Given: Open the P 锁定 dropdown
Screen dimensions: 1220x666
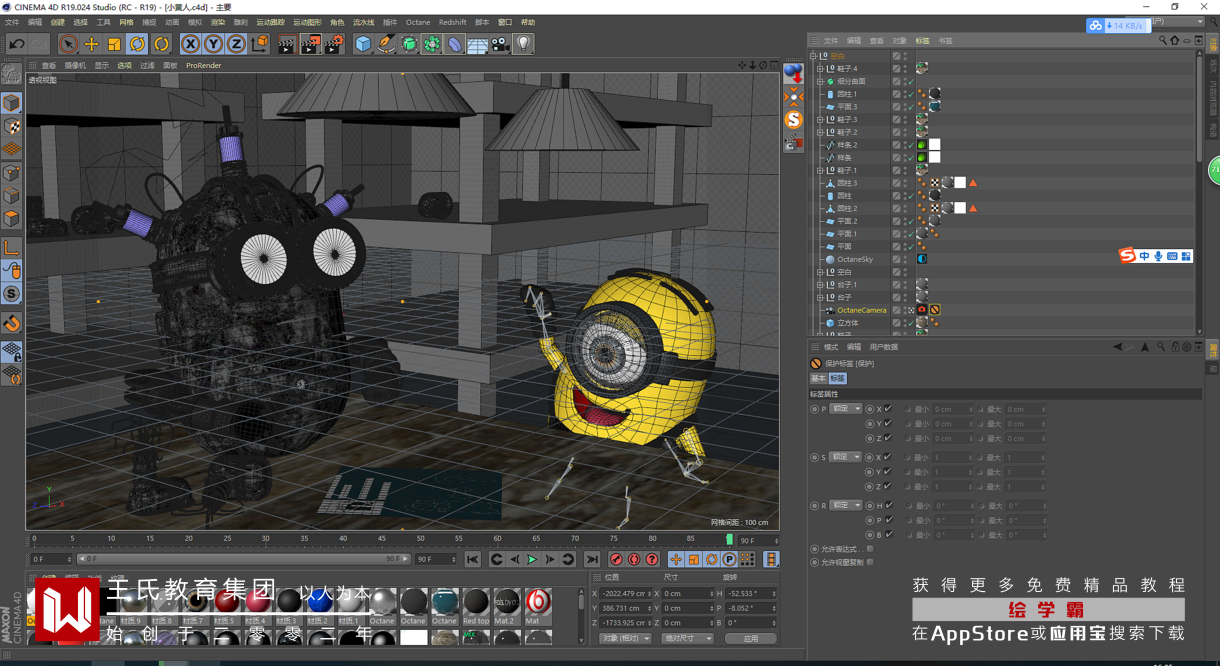Looking at the screenshot, I should pyautogui.click(x=846, y=409).
